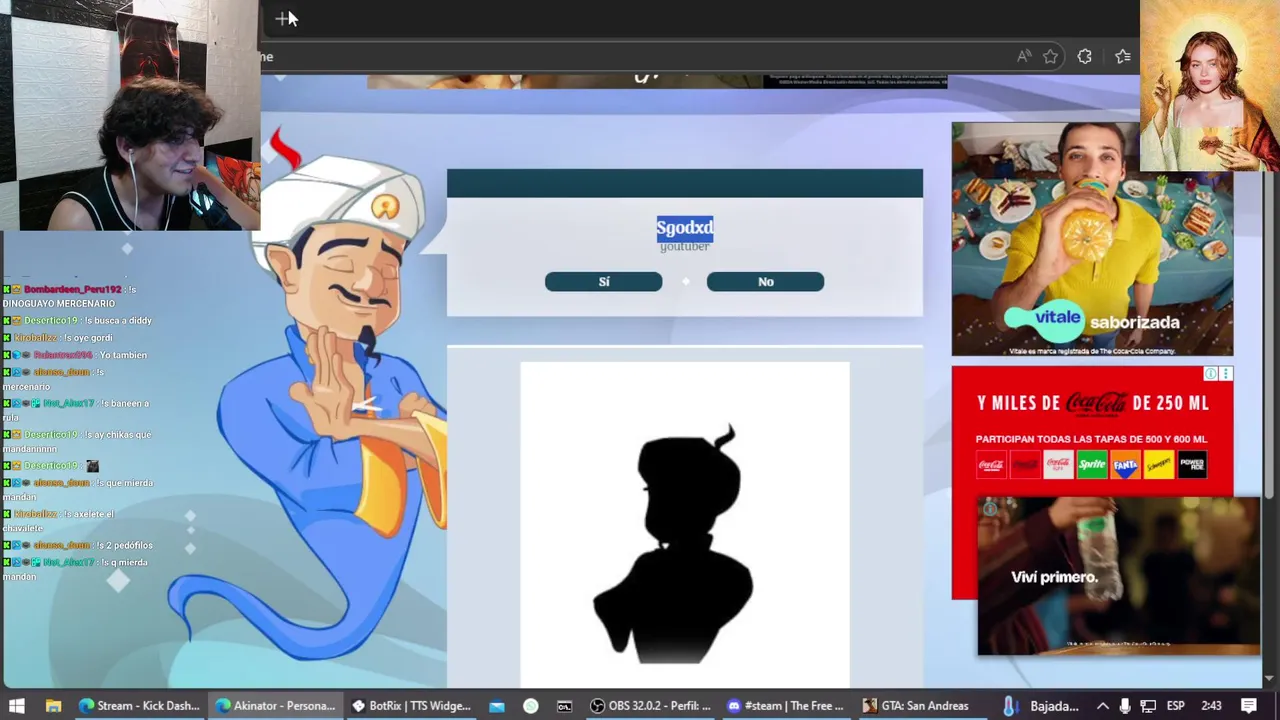Open BotRix TTS Widget taskbar window
This screenshot has width=1280, height=720.
coord(411,706)
